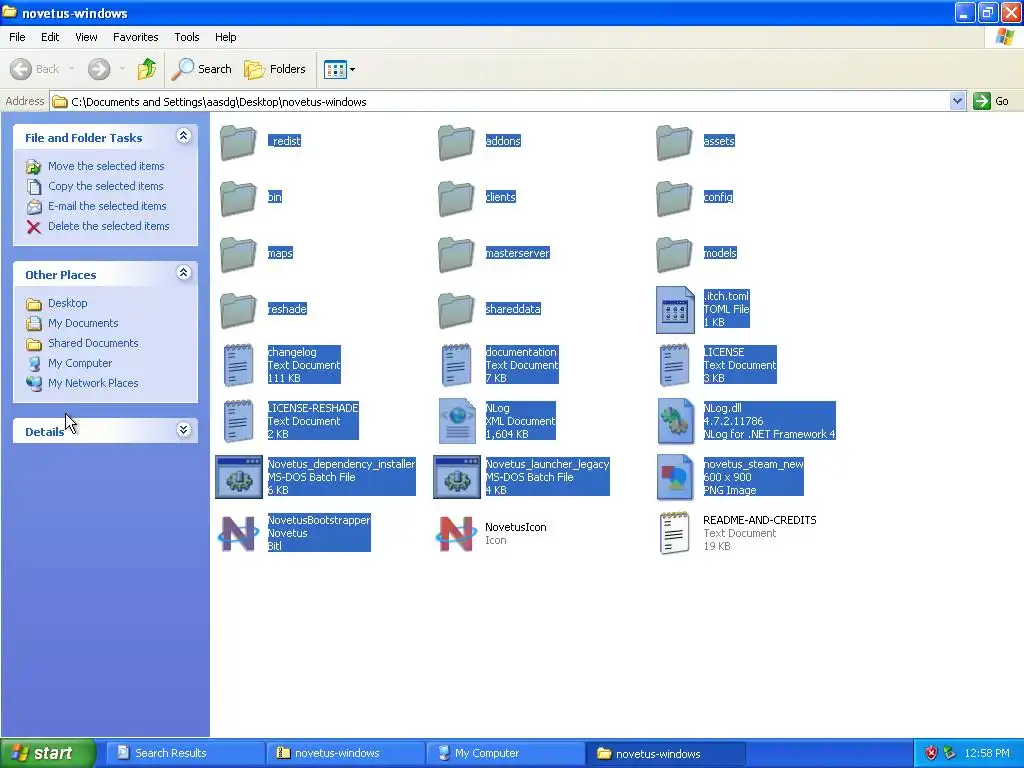Click the Back navigation button
The height and width of the screenshot is (768, 1024).
(x=35, y=69)
